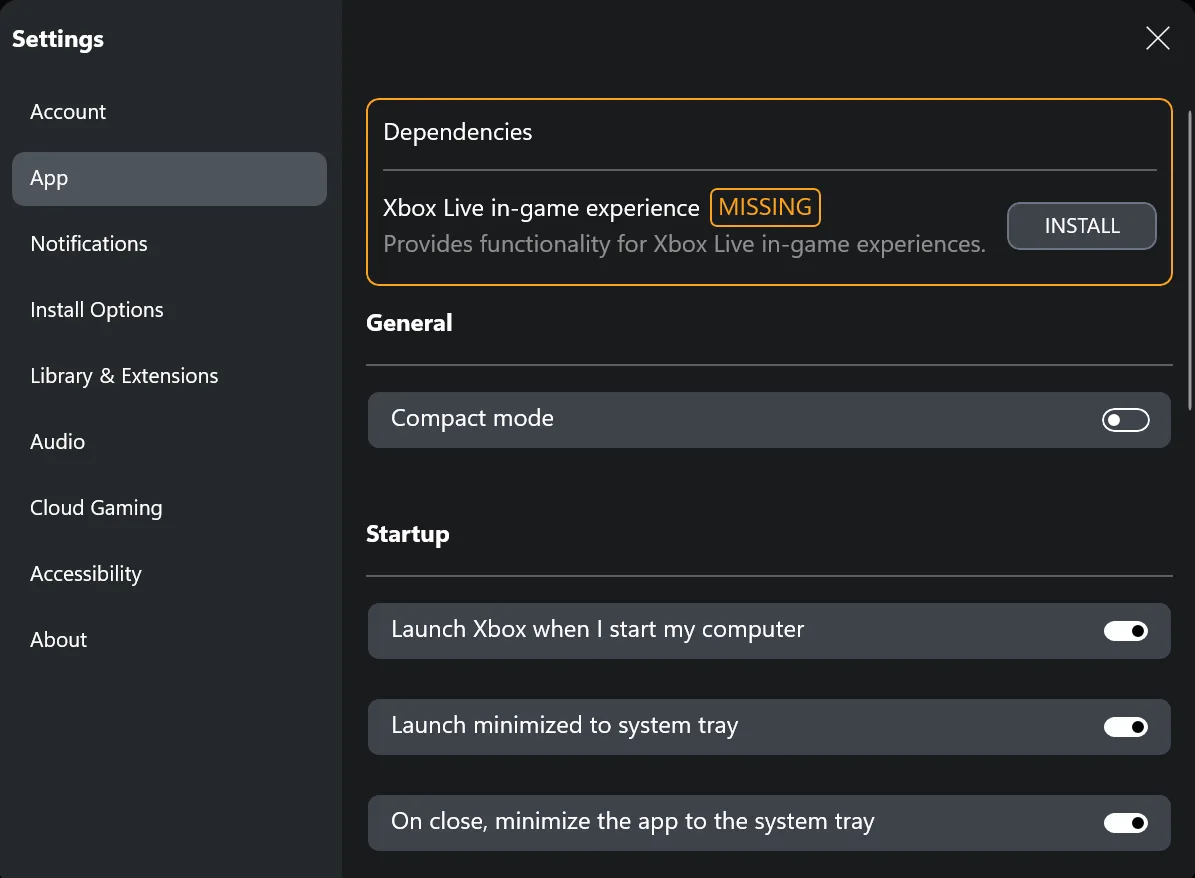Install the Xbox Live in-game experience dependency
1195x878 pixels.
click(x=1081, y=226)
